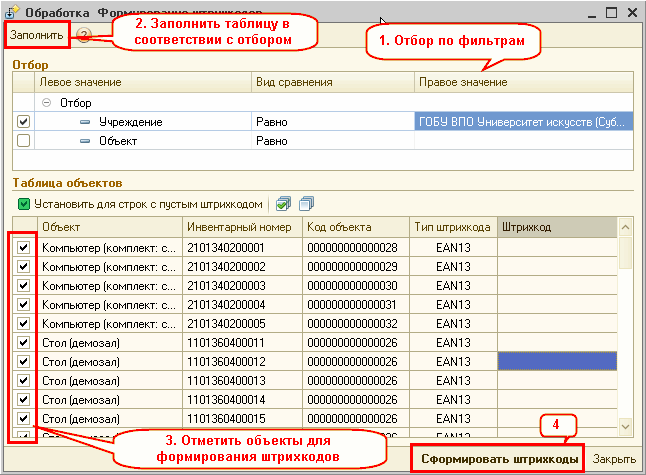Uncheck the row with inventory number 2101340200004
Screen dimensions: 646x475
[23, 304]
